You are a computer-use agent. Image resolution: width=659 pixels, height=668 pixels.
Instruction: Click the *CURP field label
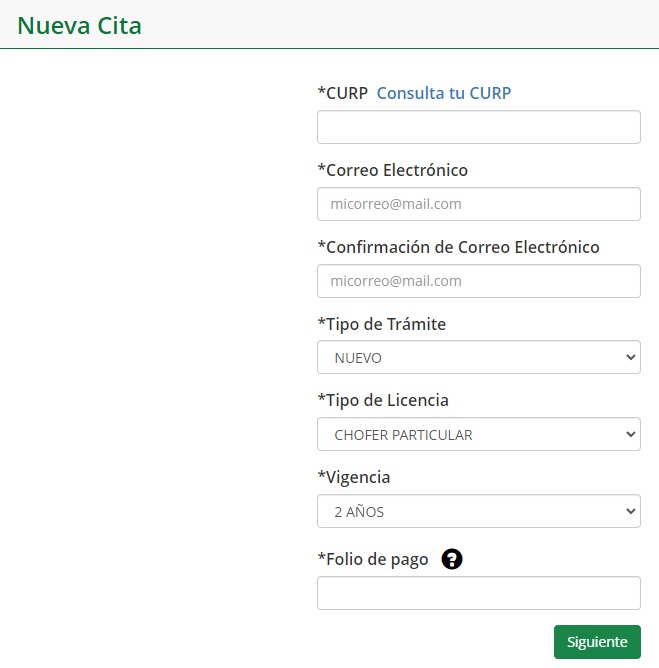tap(342, 93)
